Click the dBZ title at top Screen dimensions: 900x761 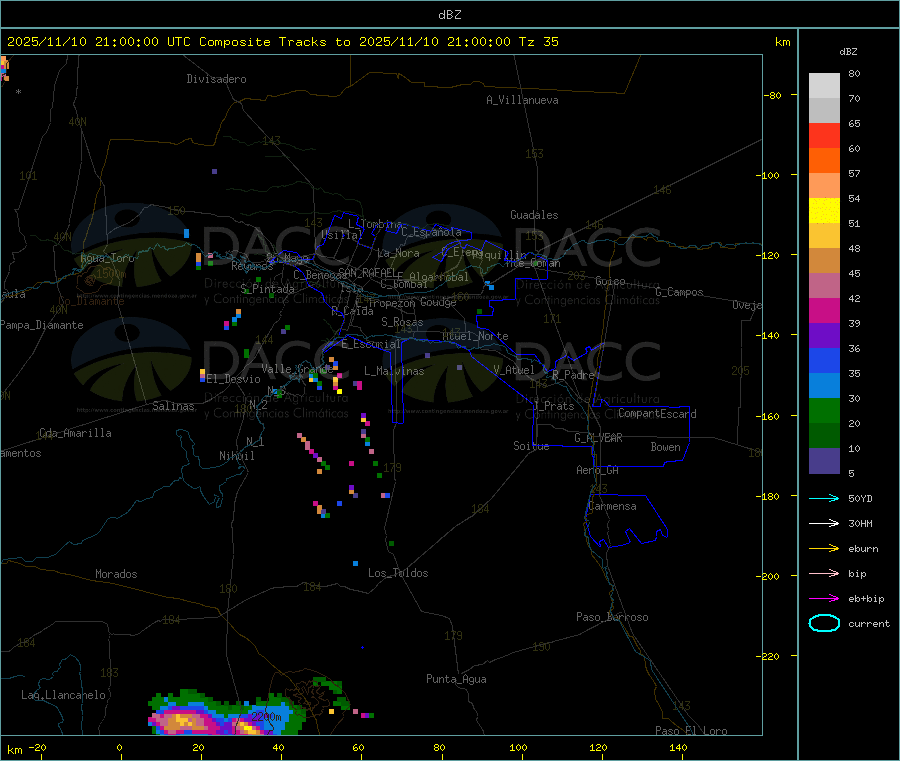[449, 15]
